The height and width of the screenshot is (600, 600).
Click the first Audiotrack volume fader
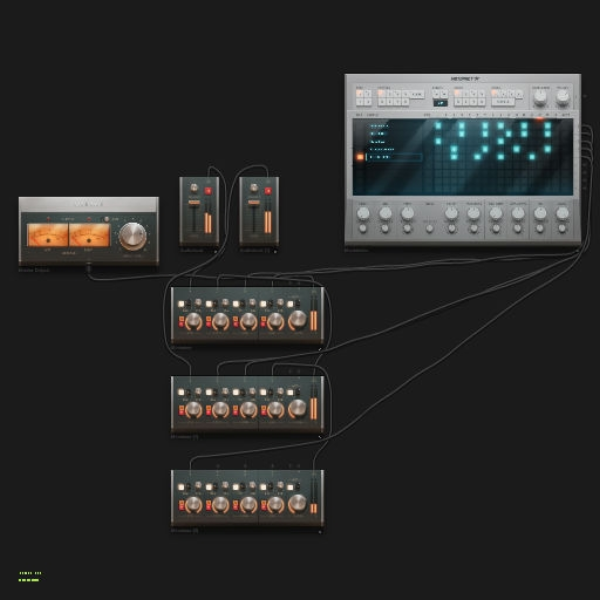194,202
